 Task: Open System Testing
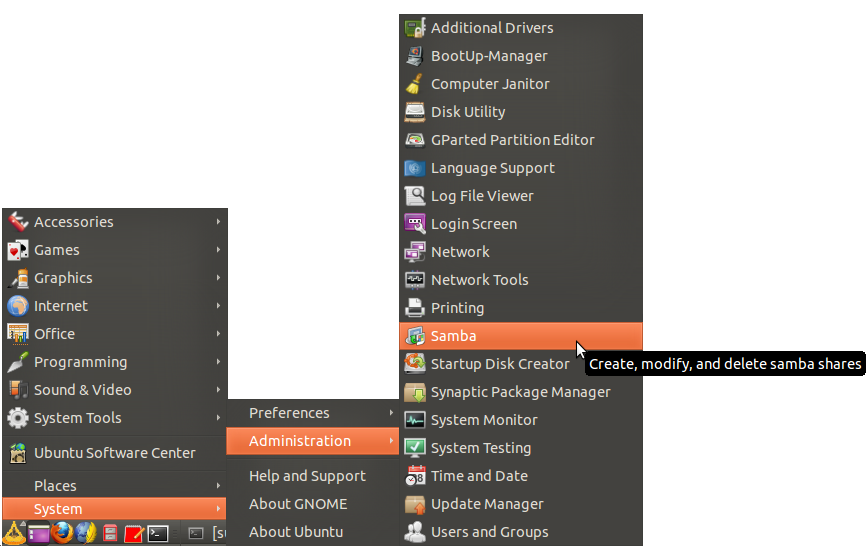coord(520,448)
